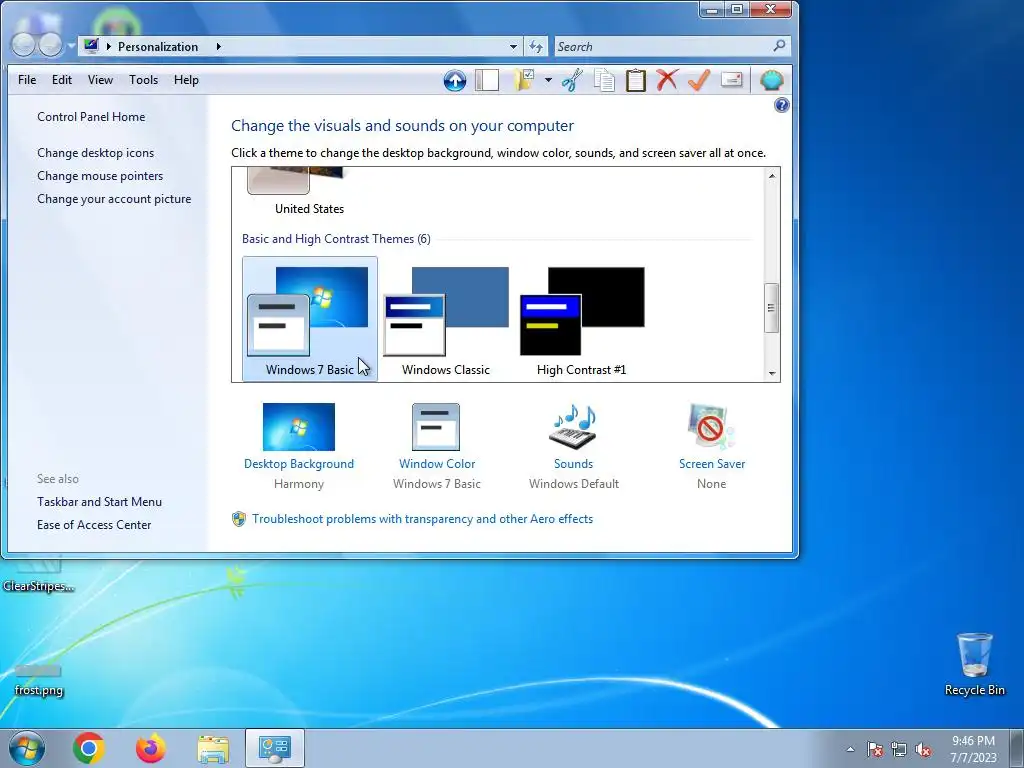The width and height of the screenshot is (1024, 768).
Task: Open Sounds settings
Action: coord(573,446)
